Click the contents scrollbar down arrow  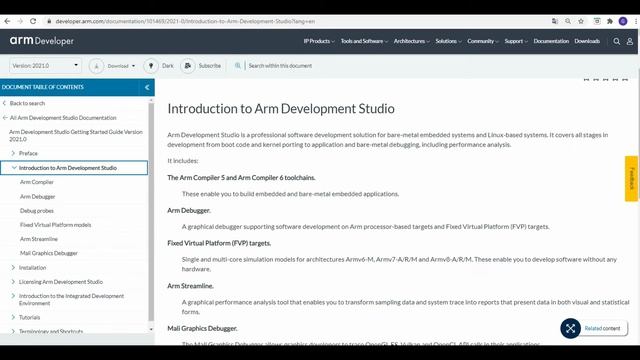[x=151, y=329]
